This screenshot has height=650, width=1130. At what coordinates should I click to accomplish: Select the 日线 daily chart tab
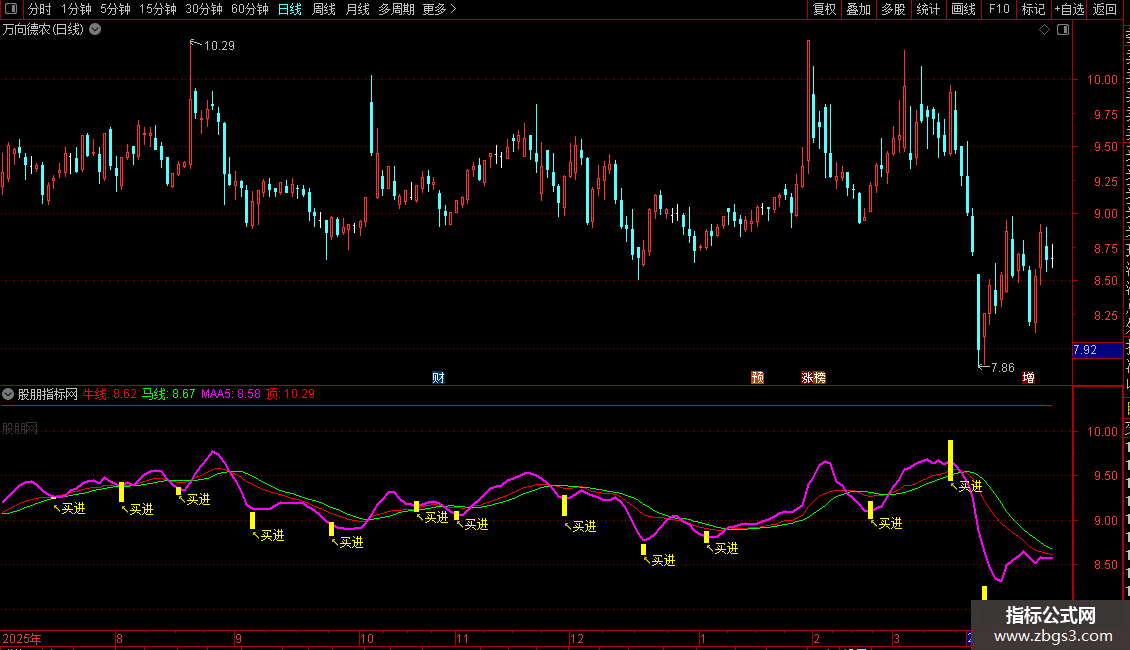[290, 9]
